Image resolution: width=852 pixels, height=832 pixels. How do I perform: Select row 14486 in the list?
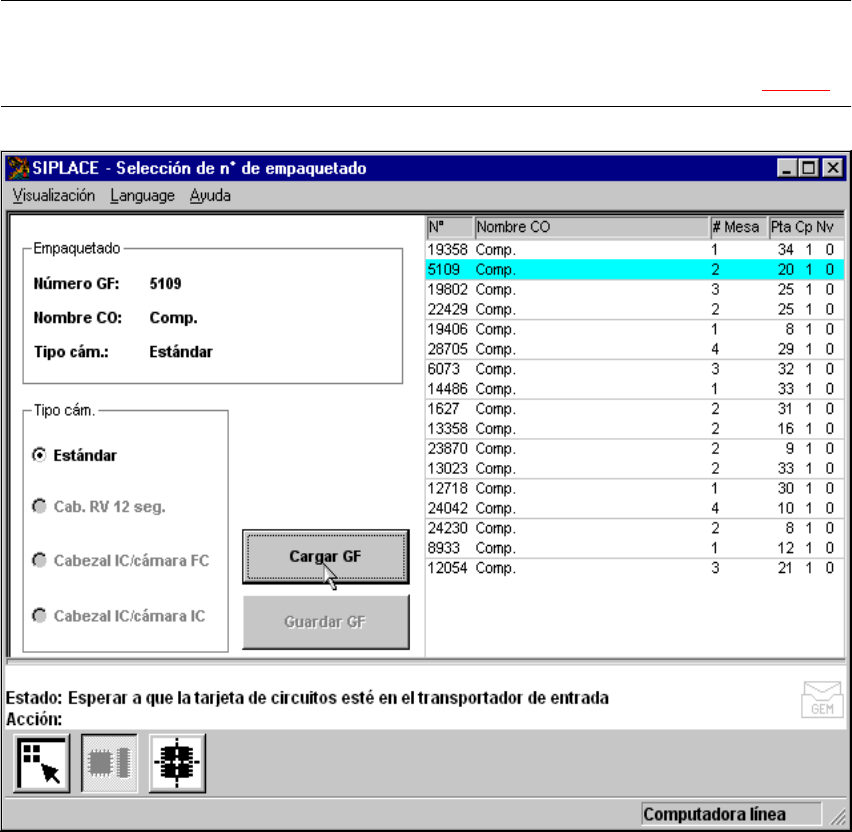point(635,389)
